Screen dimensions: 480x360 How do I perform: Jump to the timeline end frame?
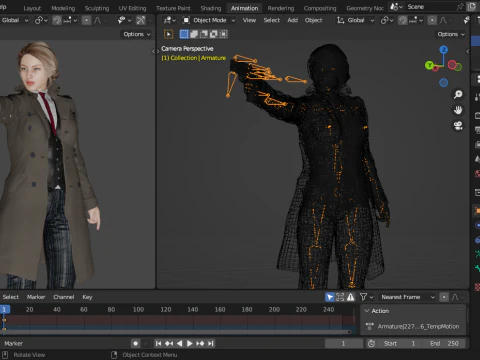211,343
